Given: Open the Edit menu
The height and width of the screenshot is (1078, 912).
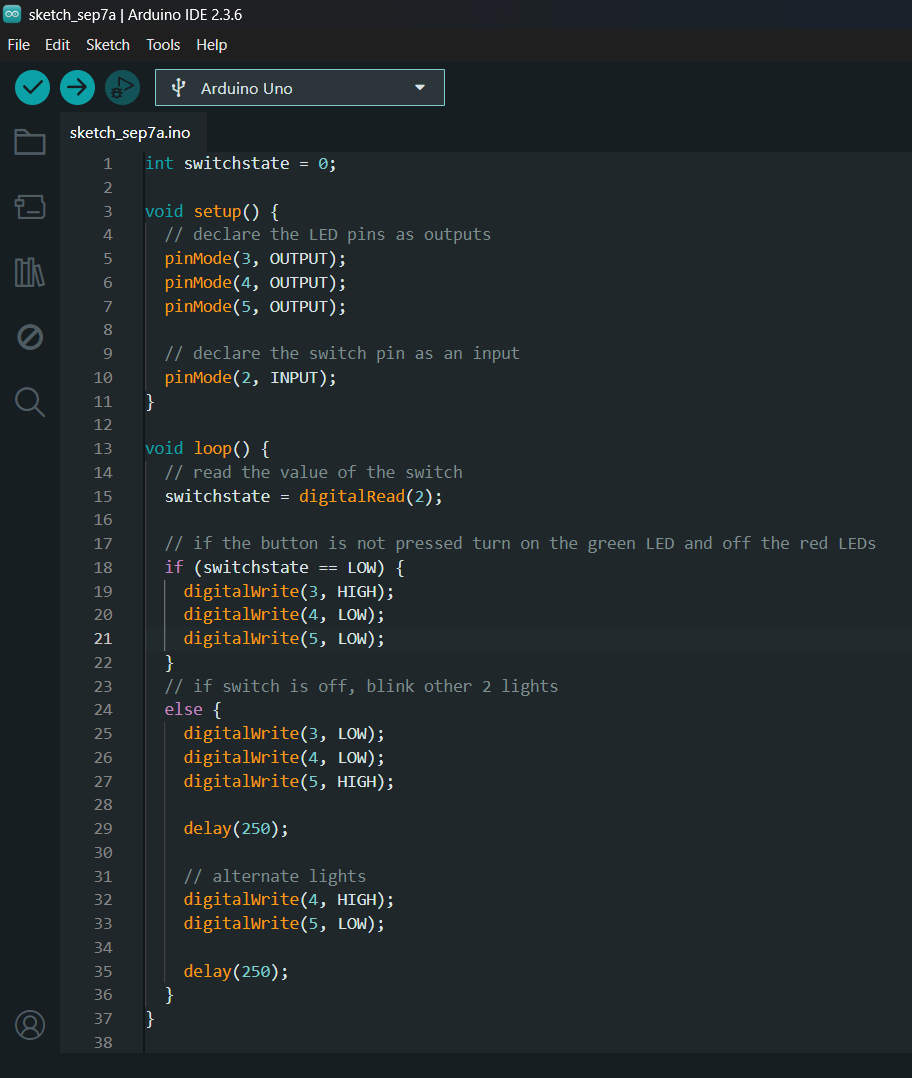Looking at the screenshot, I should [57, 45].
